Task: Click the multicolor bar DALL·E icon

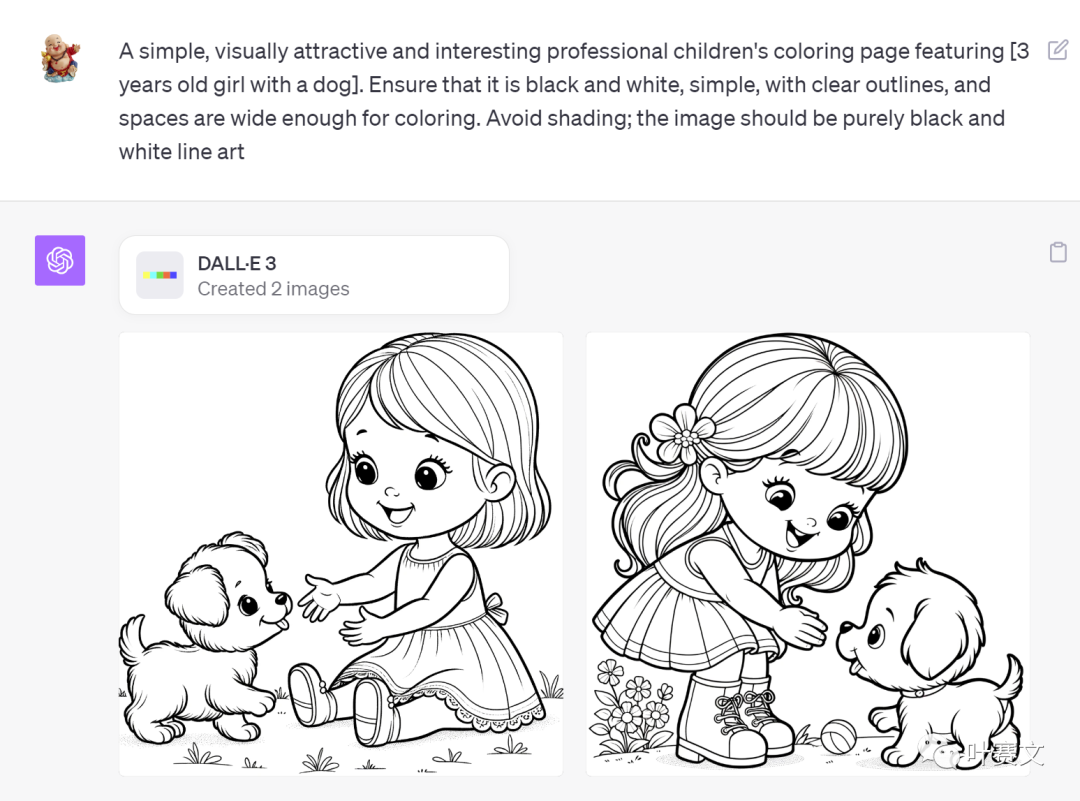Action: 160,275
